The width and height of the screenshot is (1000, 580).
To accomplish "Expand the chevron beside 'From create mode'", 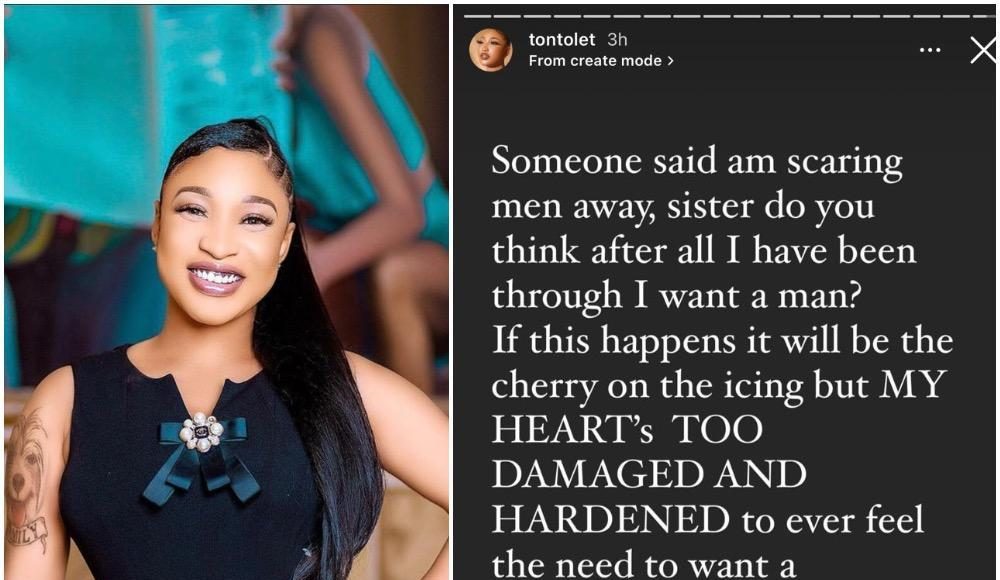I will [x=670, y=61].
